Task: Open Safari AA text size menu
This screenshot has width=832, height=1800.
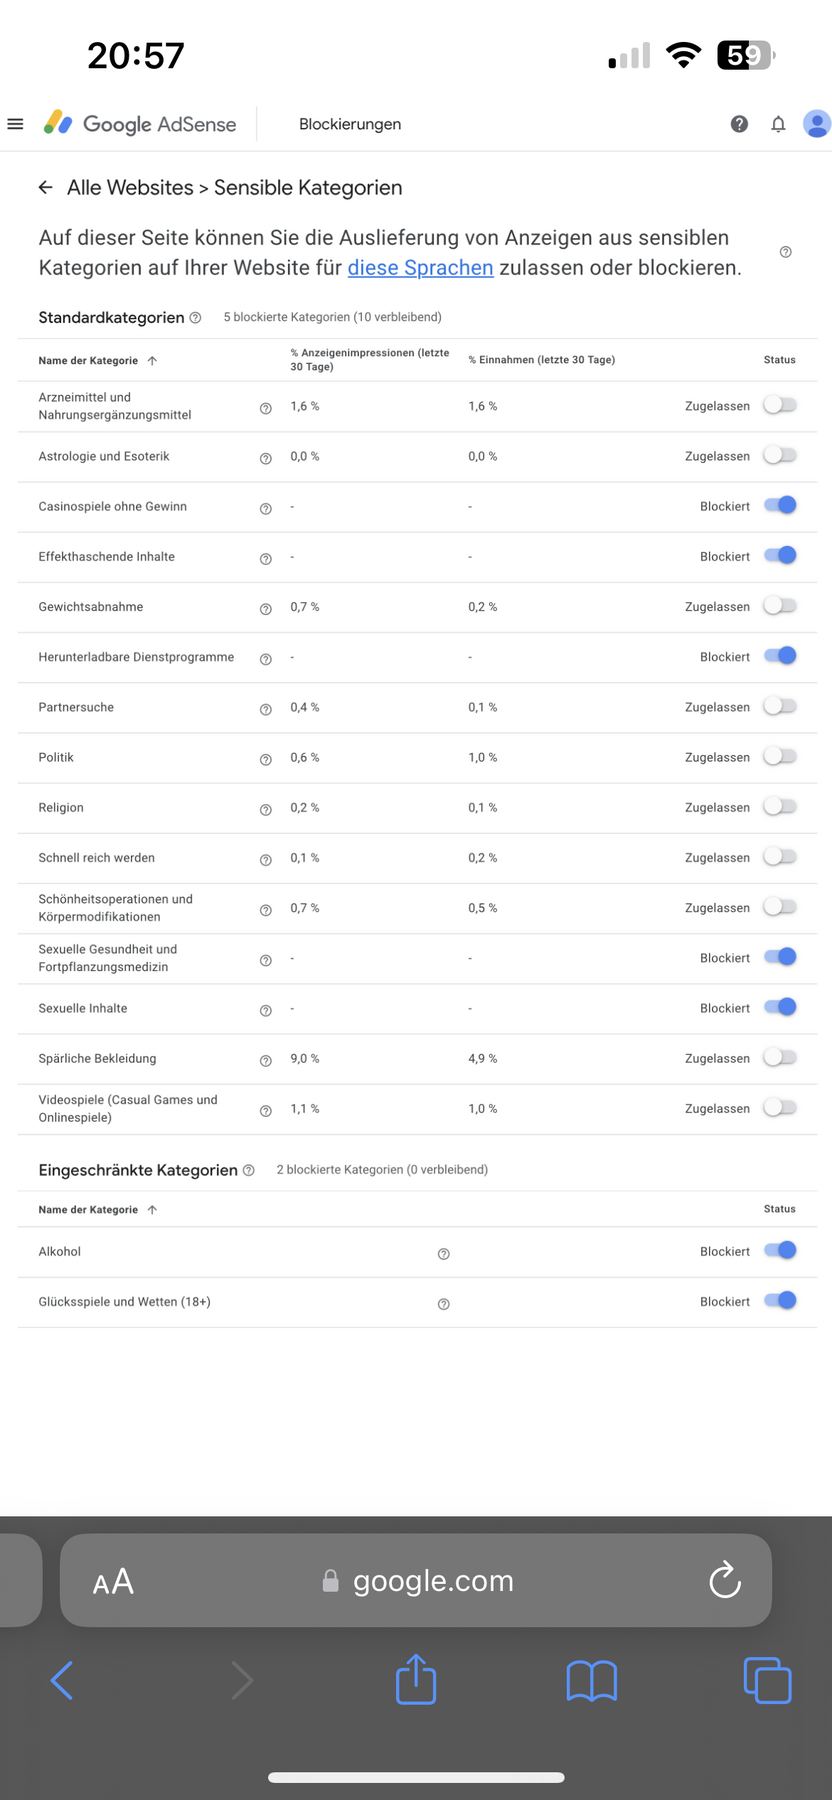Action: pos(113,1582)
